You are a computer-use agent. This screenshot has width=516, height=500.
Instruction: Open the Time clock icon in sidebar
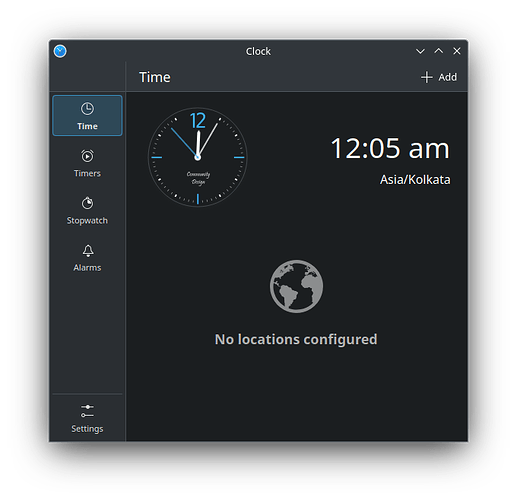tap(87, 109)
